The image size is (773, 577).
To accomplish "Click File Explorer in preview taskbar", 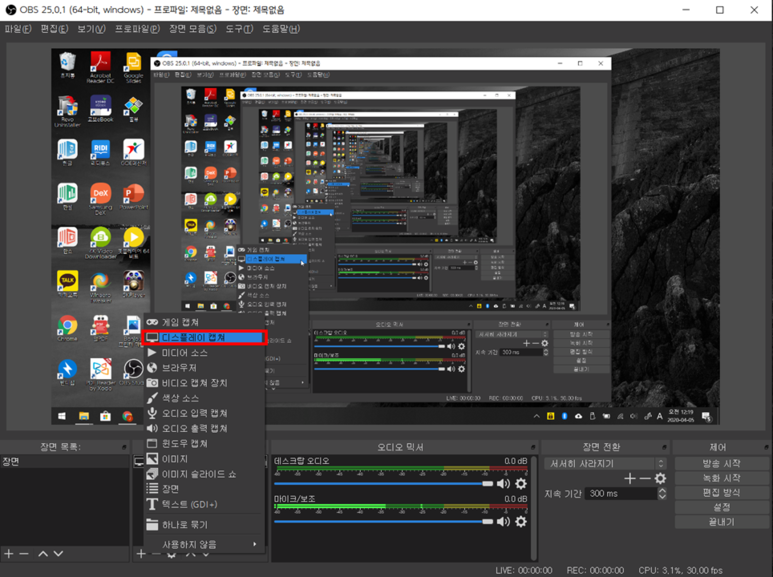I will point(84,416).
